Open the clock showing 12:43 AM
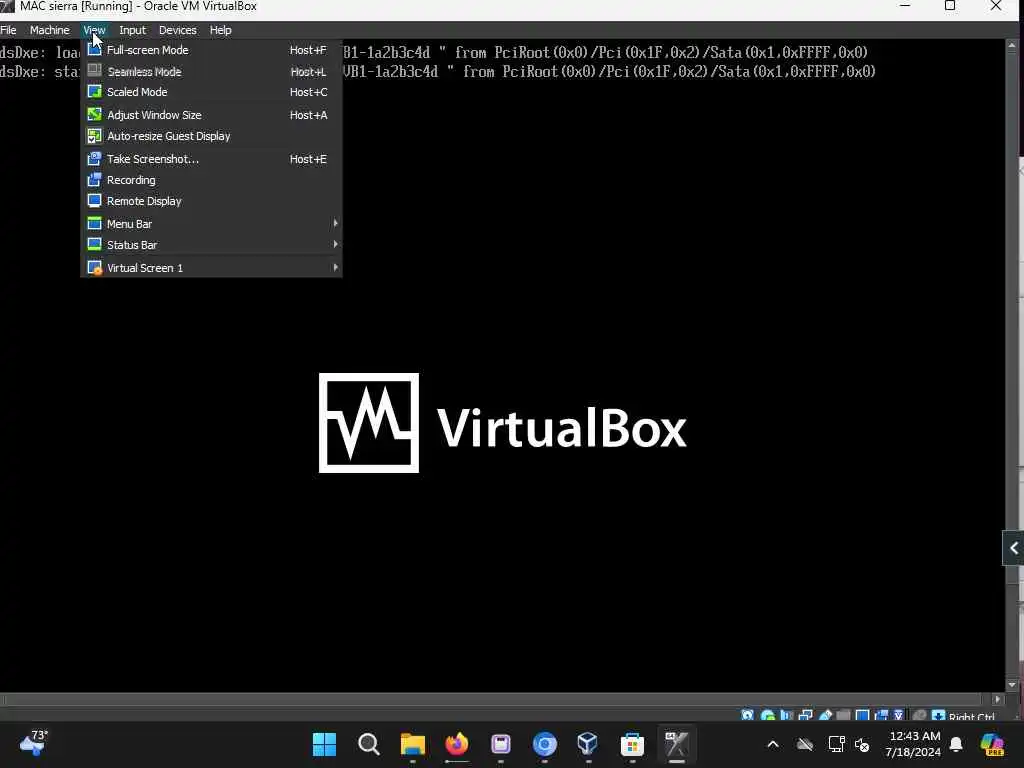The image size is (1024, 768). 912,744
